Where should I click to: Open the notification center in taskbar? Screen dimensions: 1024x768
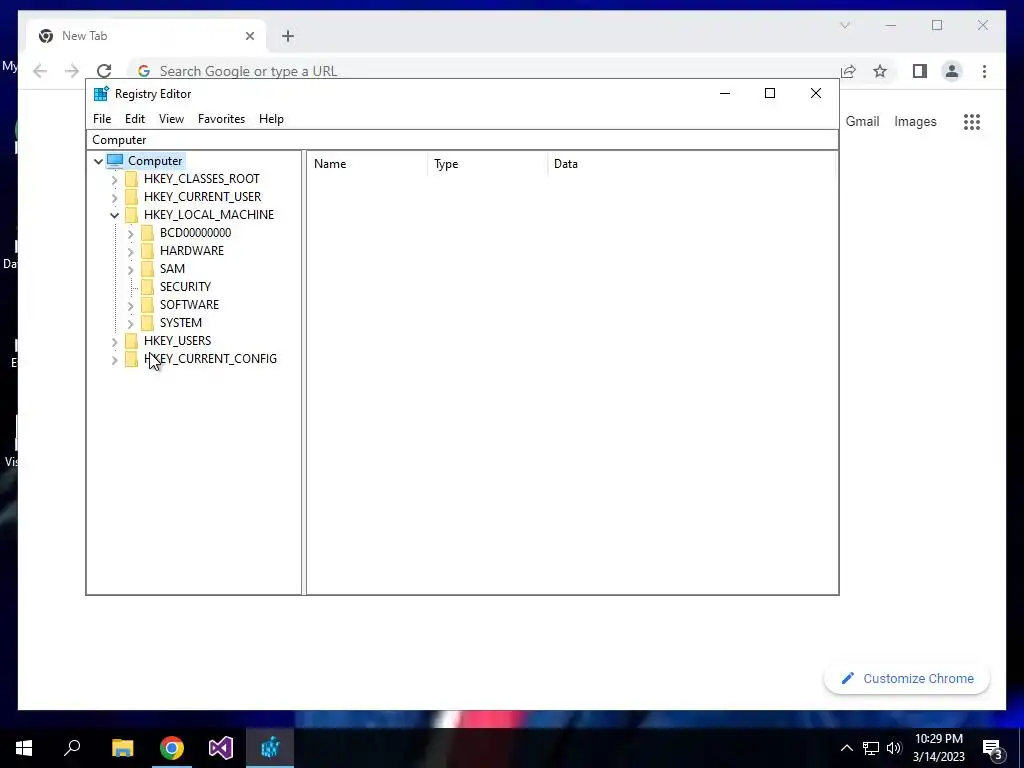point(993,749)
